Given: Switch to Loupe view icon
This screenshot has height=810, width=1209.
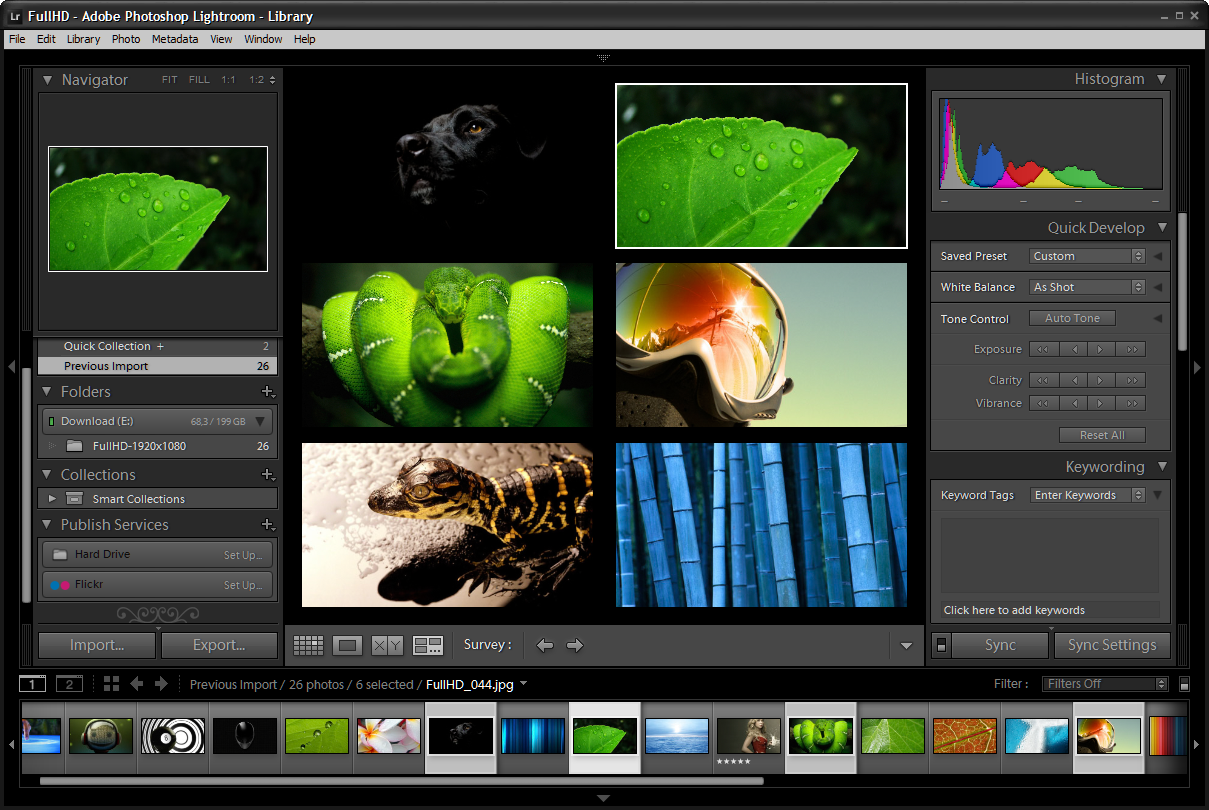Looking at the screenshot, I should 347,646.
